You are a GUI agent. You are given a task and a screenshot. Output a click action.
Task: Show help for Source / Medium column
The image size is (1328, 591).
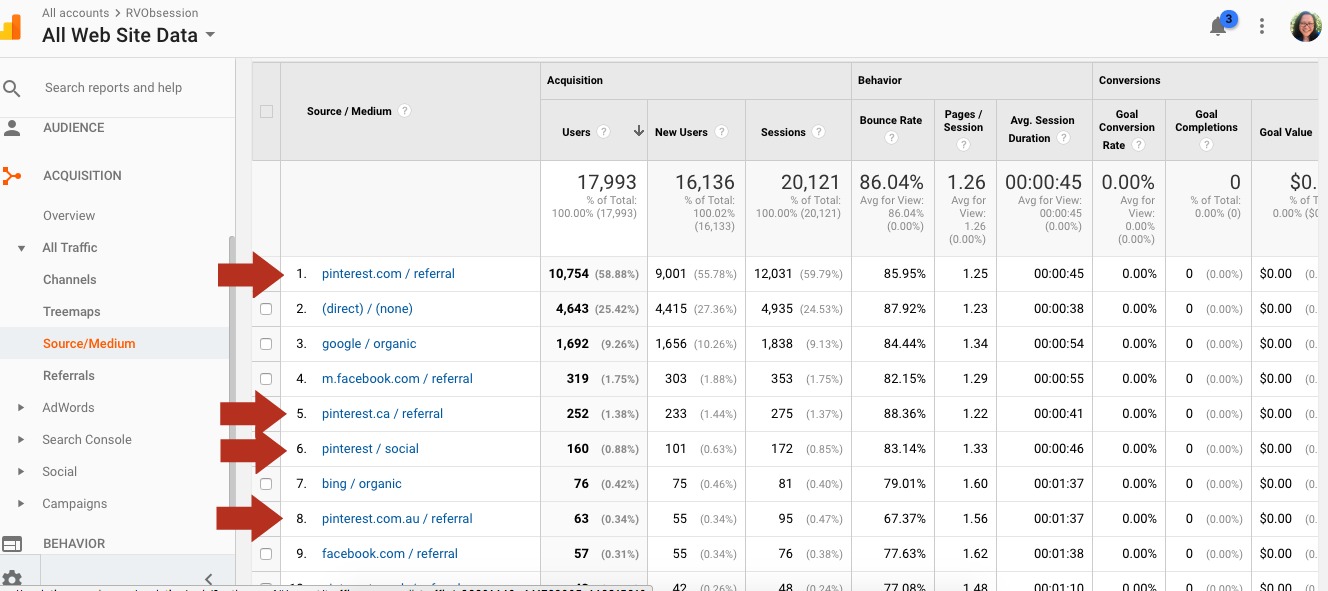tap(404, 111)
